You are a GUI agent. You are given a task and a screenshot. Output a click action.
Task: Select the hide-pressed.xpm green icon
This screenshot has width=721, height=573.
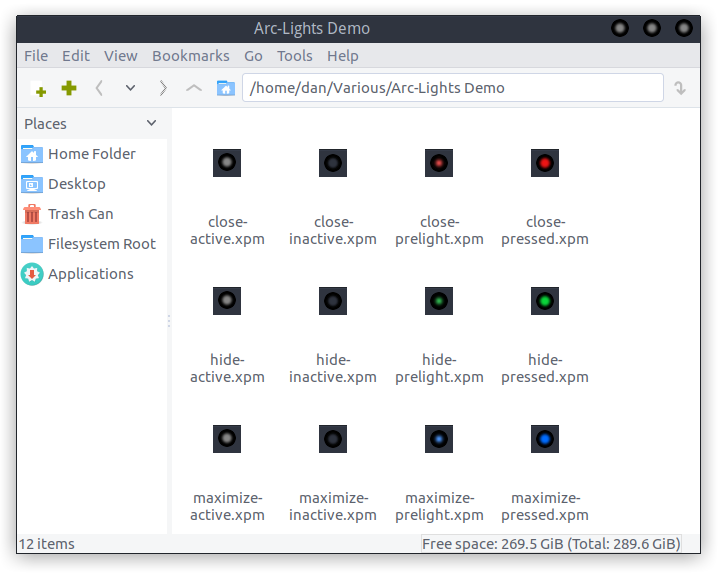[545, 301]
